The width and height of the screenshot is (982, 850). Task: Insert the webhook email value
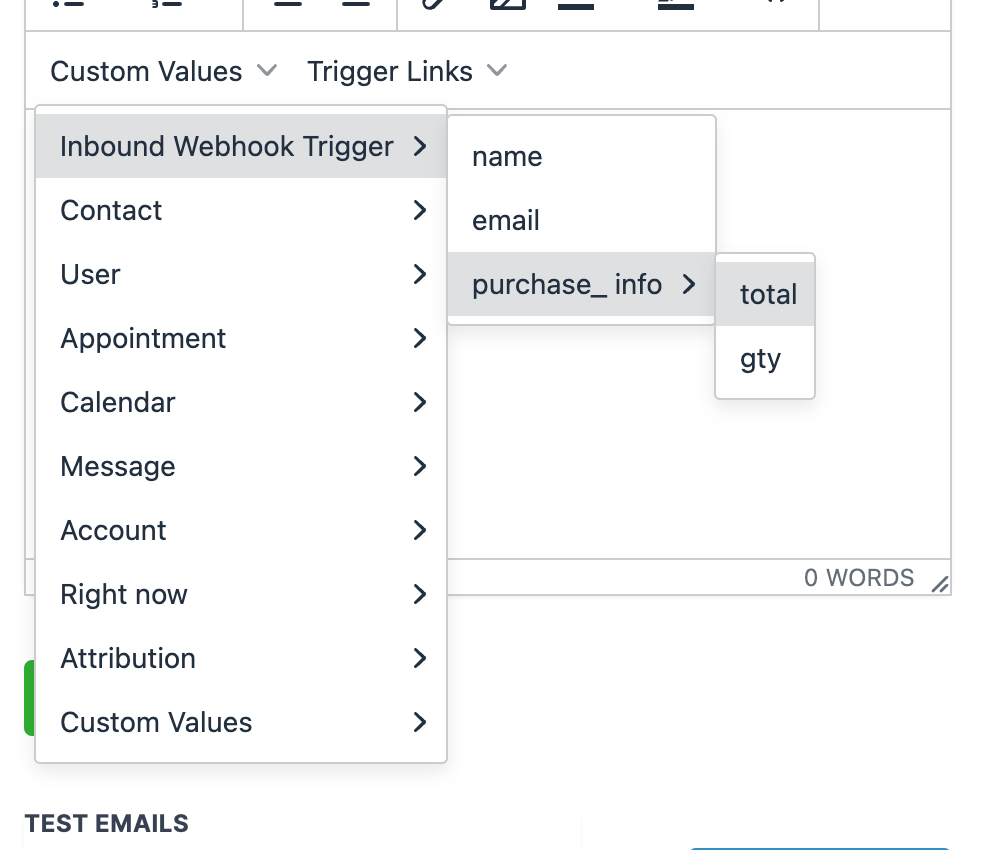pos(506,220)
